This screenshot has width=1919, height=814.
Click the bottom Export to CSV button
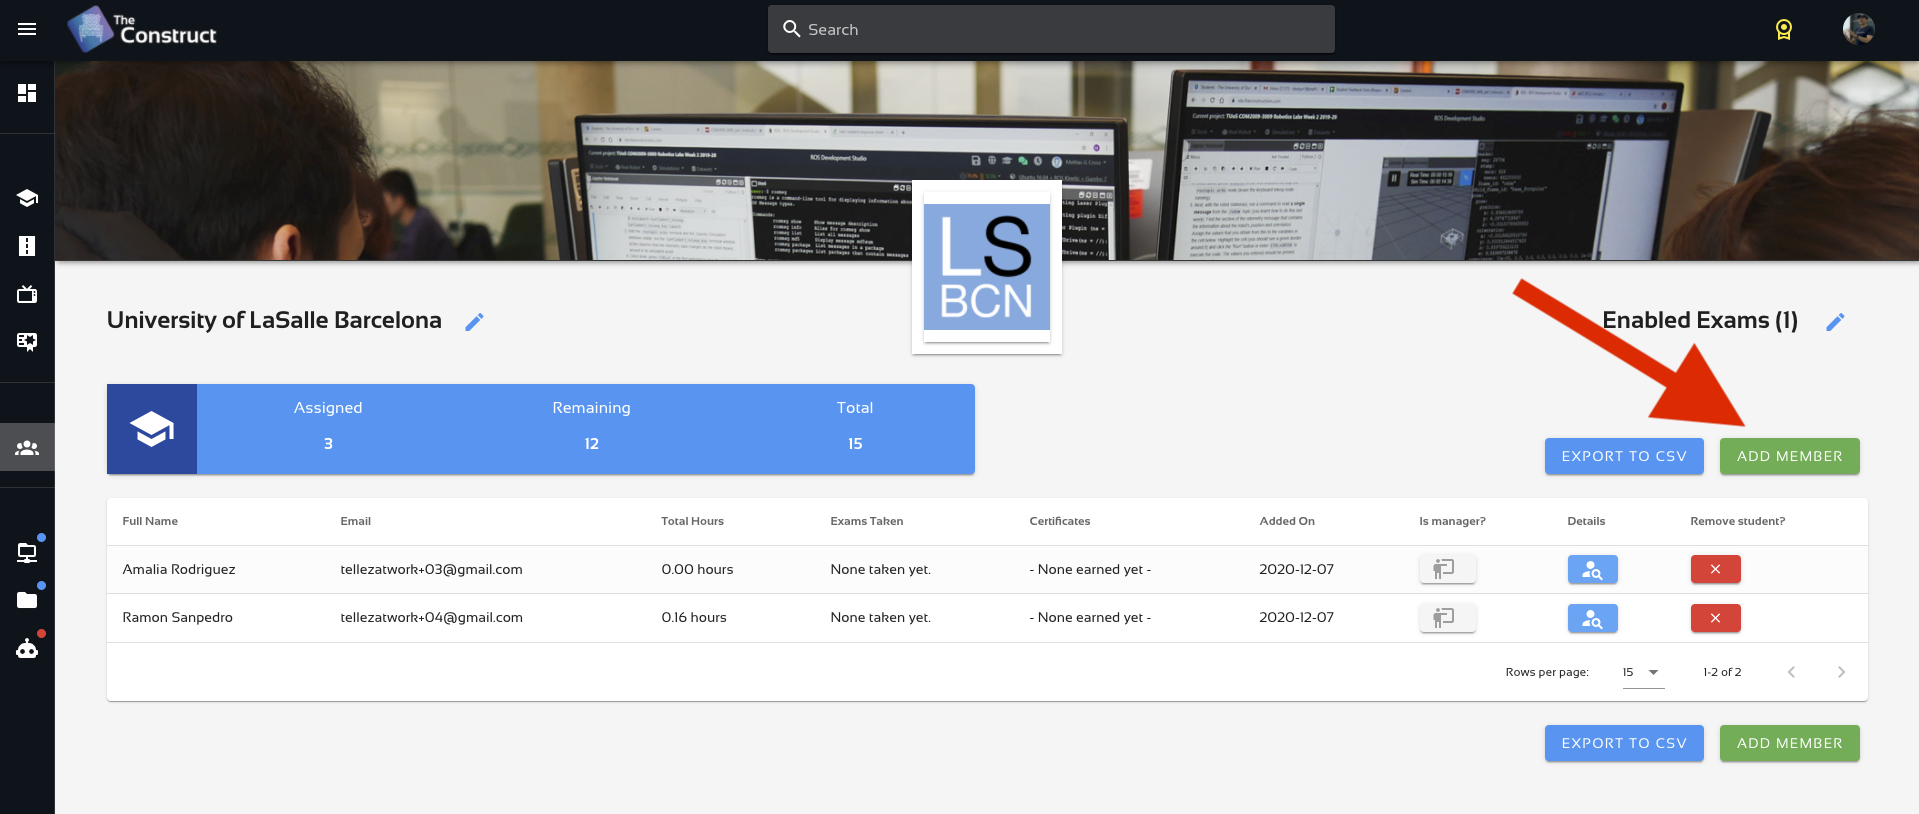tap(1624, 743)
